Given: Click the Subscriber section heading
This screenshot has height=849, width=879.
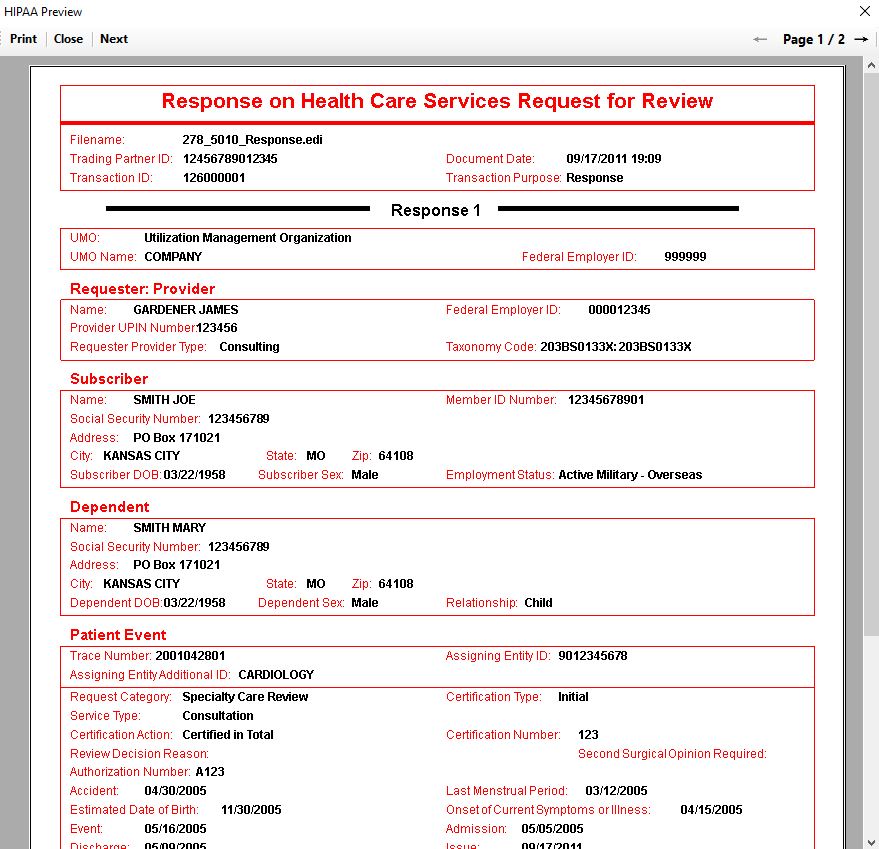Looking at the screenshot, I should [109, 379].
